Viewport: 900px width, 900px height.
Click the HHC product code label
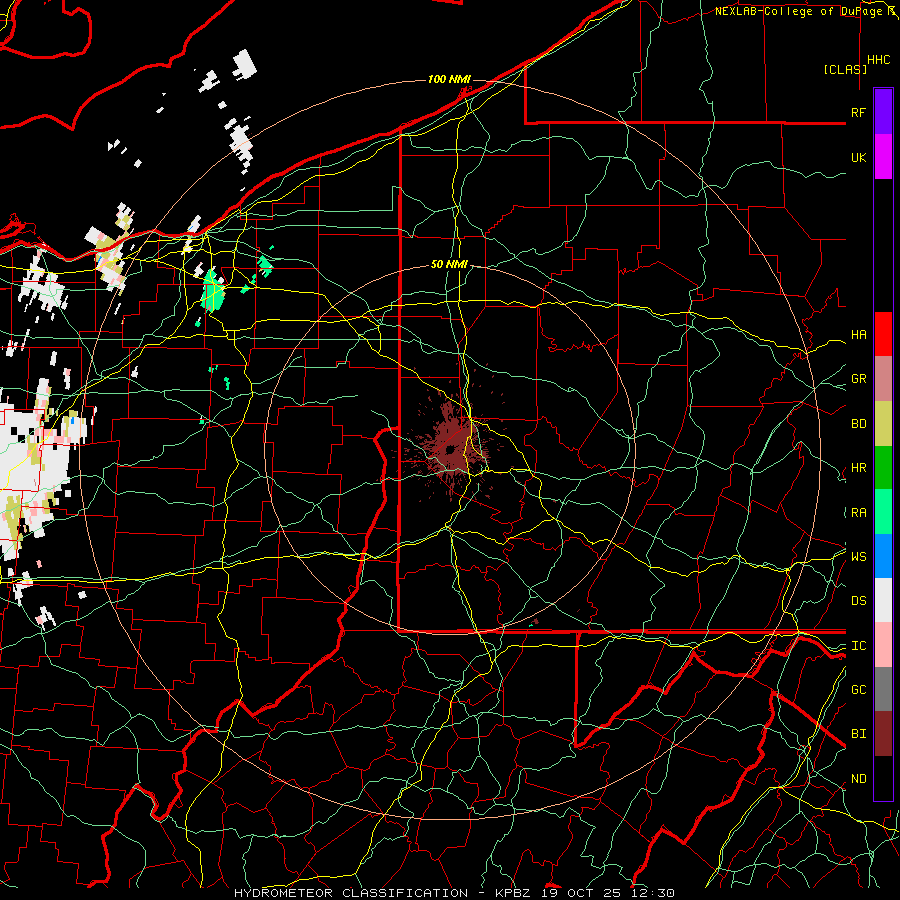tap(878, 60)
